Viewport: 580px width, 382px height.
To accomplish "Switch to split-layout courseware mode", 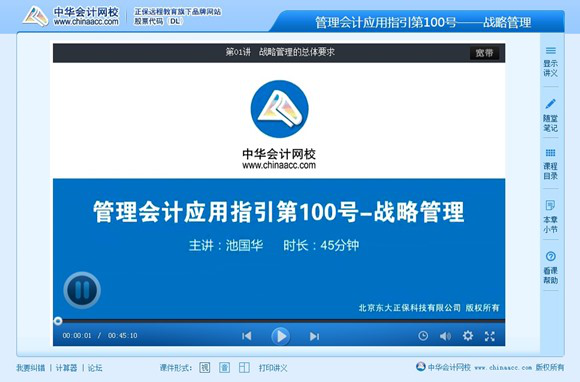I will (x=244, y=368).
